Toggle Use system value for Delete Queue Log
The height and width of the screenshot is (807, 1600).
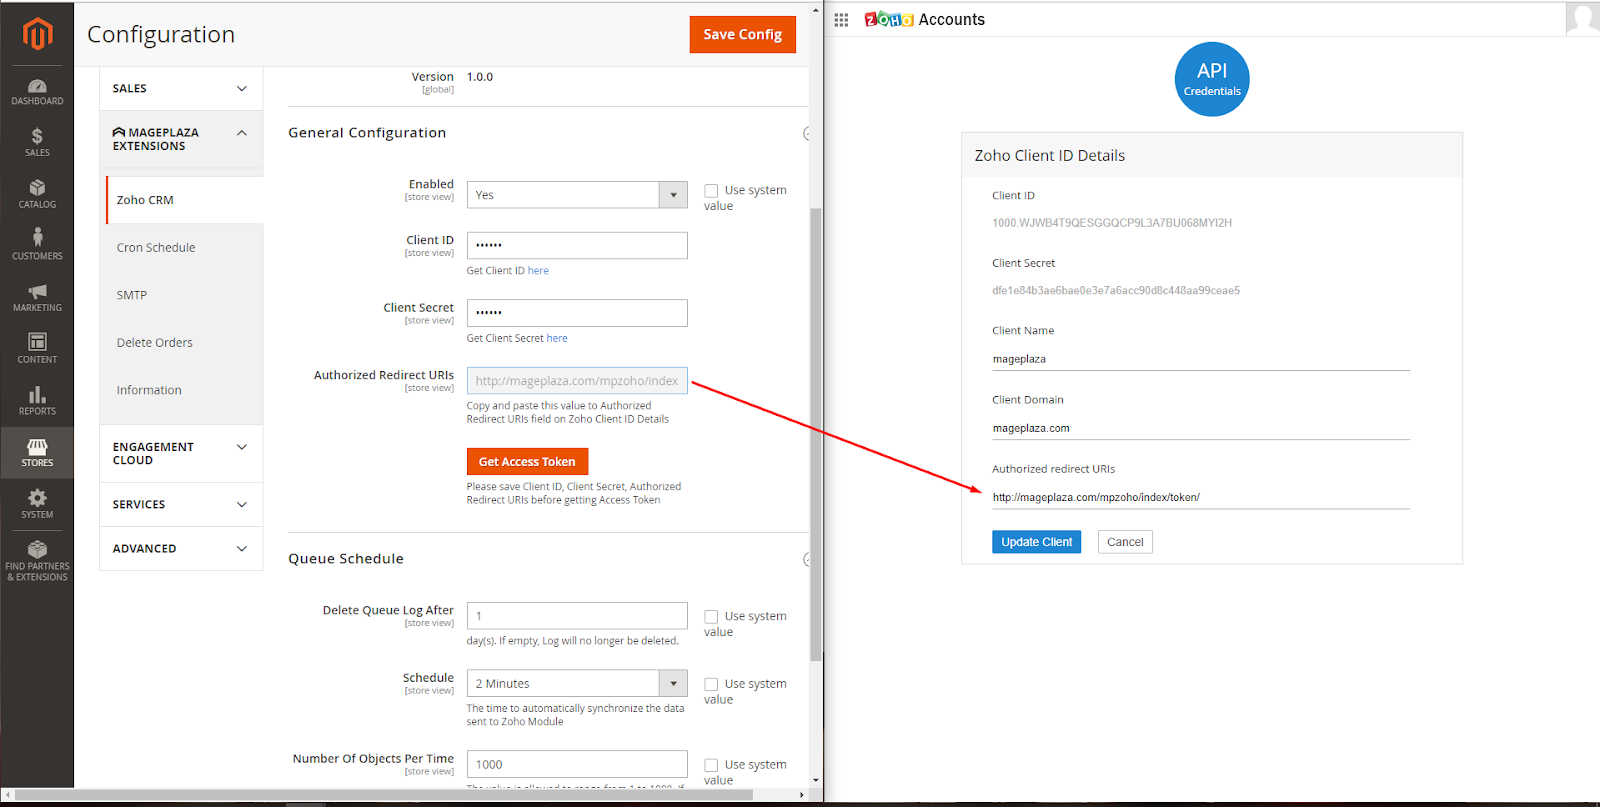click(x=711, y=617)
